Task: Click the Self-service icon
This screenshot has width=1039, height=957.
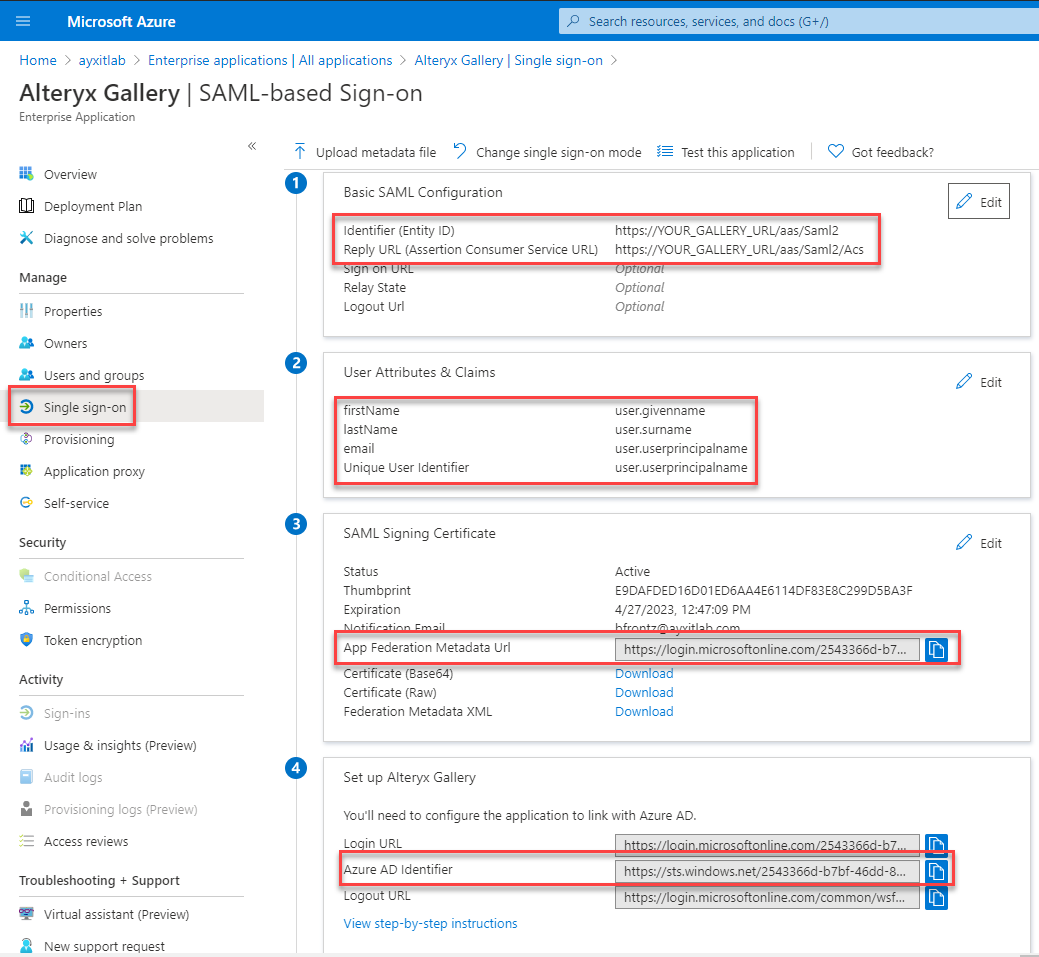Action: (x=27, y=502)
